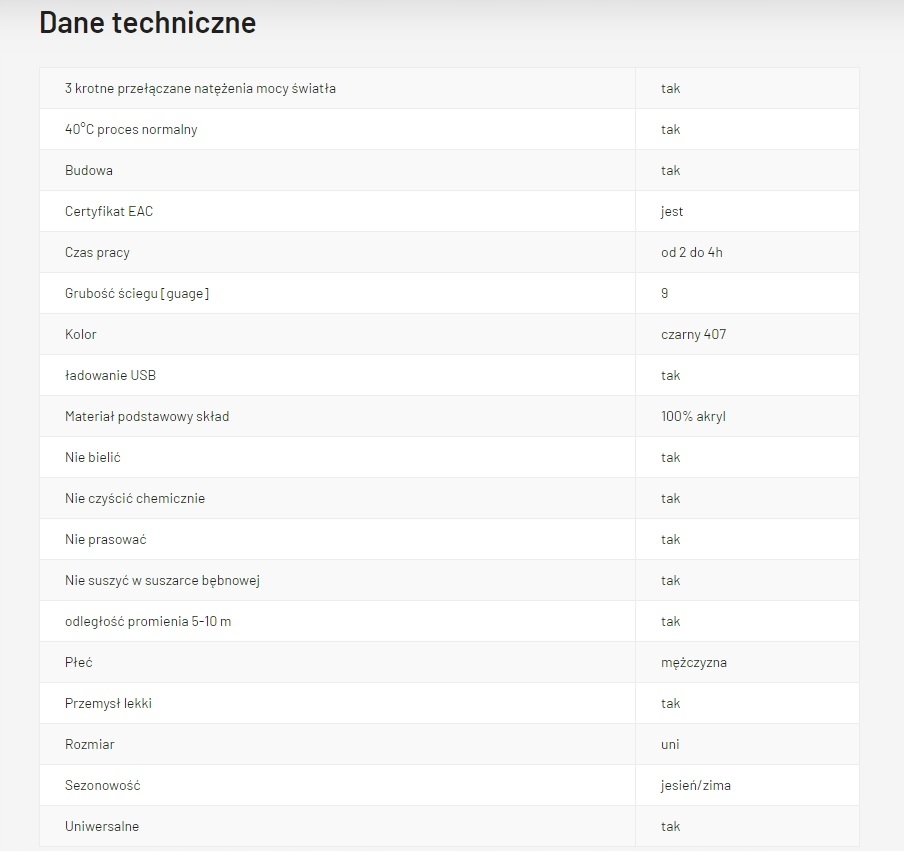
Task: Click the "uni" size value
Action: [670, 745]
